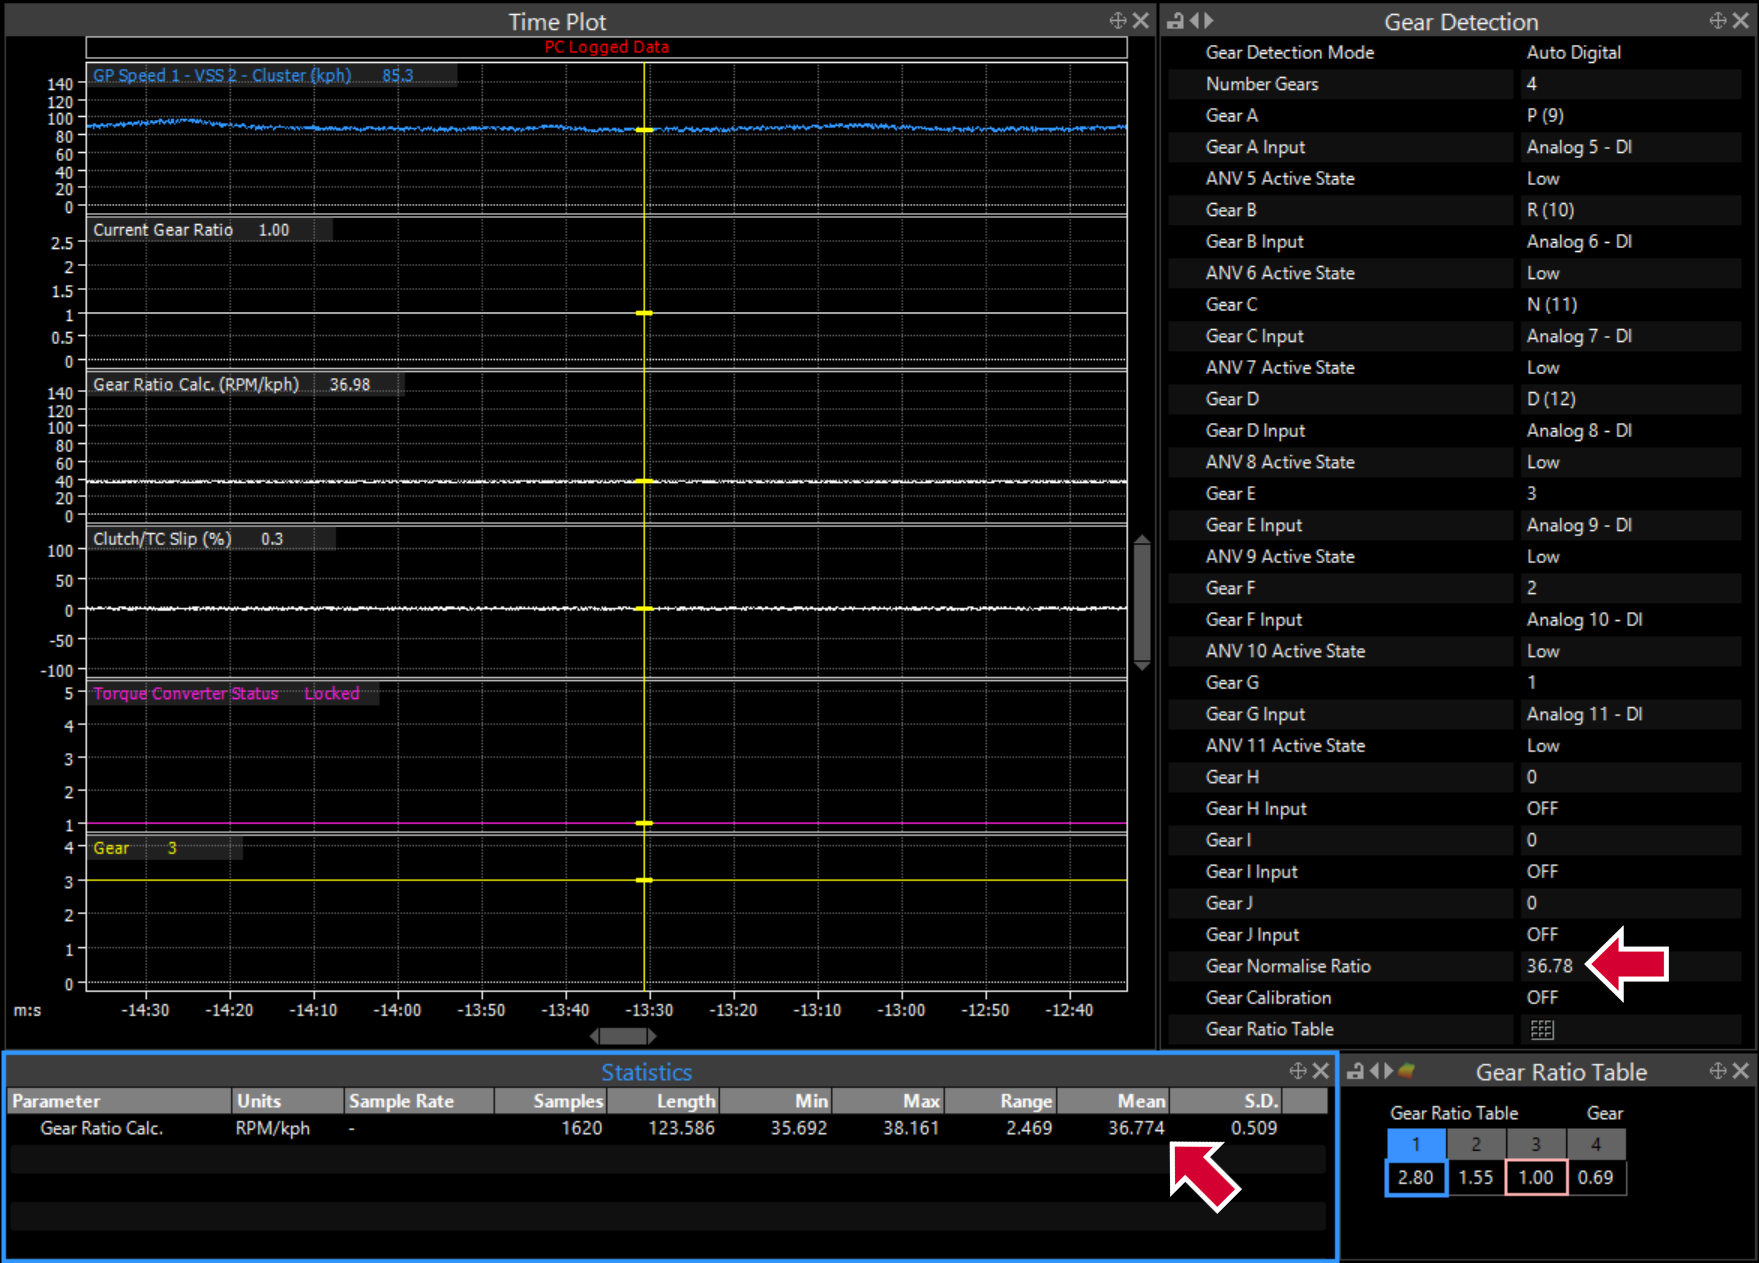1759x1263 pixels.
Task: Click the lock icon in Gear Detection header
Action: pos(1176,21)
